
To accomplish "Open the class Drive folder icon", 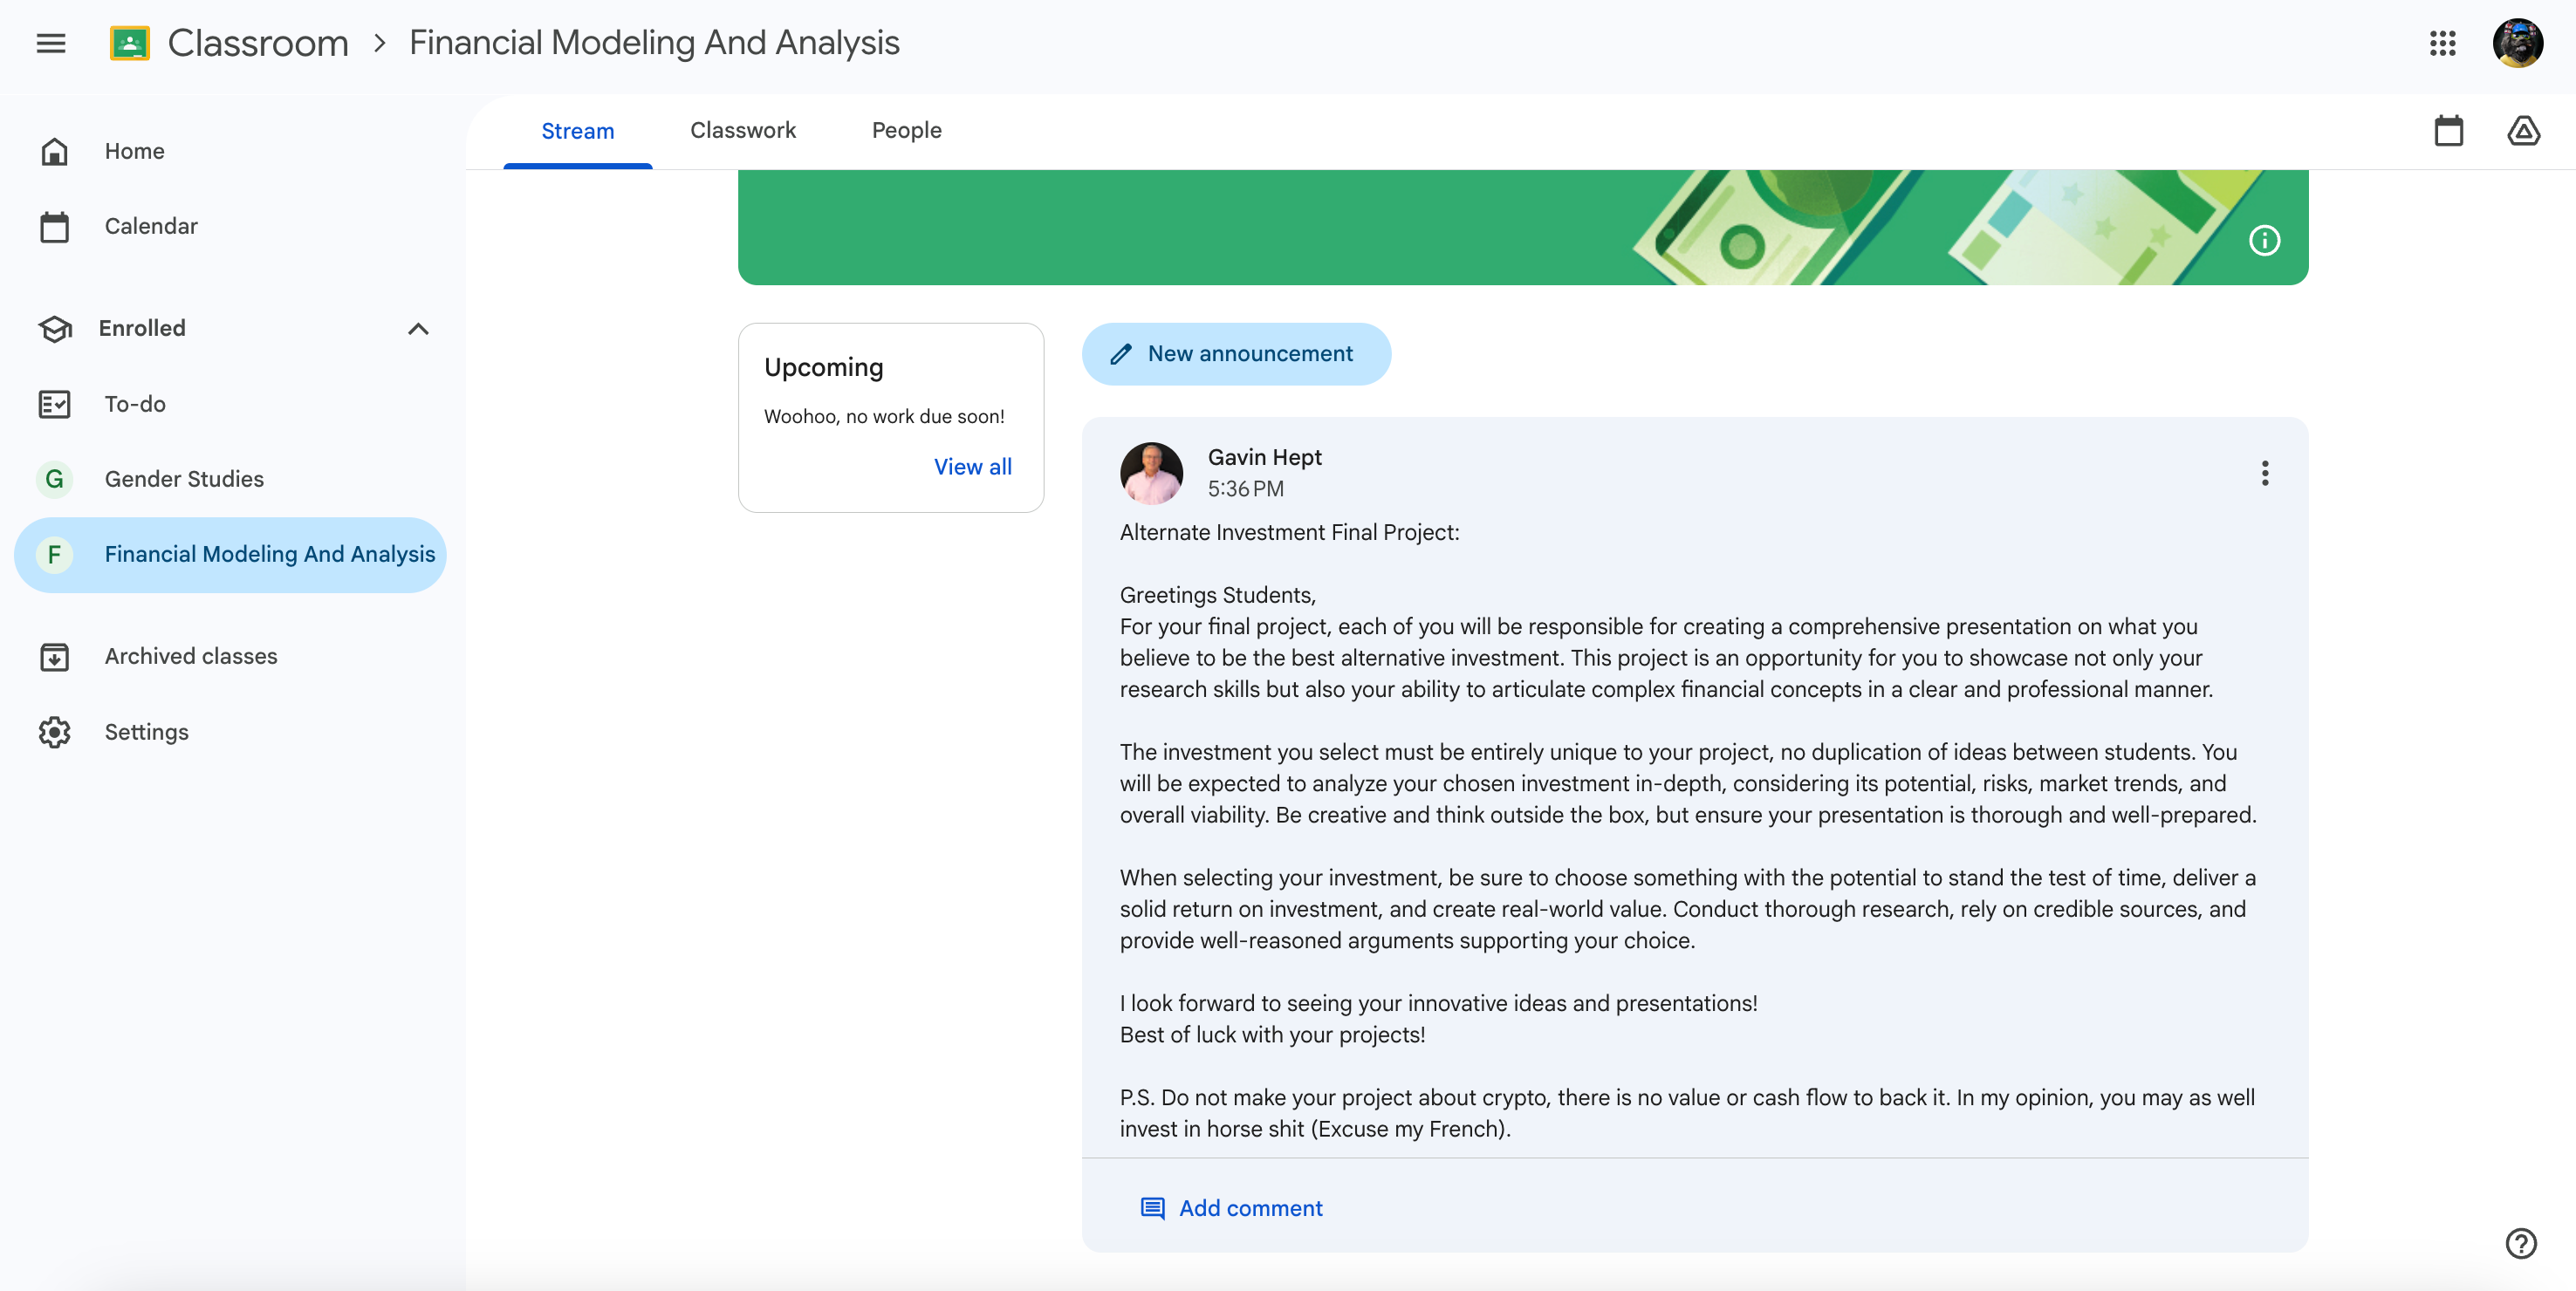I will pyautogui.click(x=2524, y=131).
